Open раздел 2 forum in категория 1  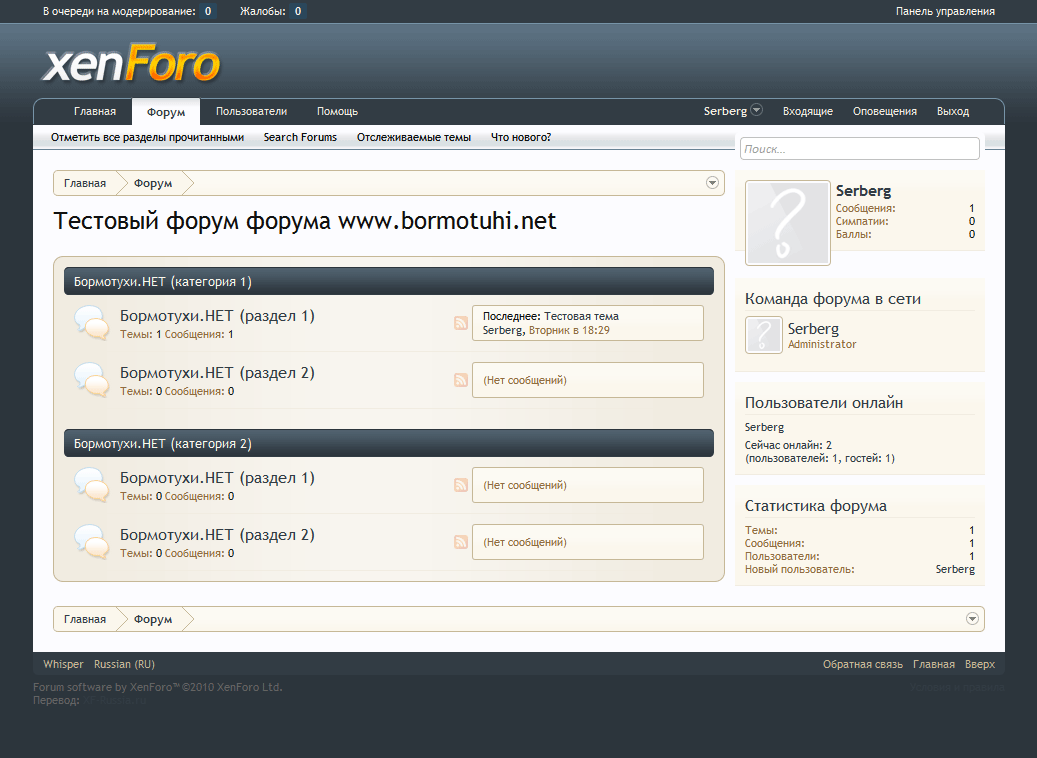[217, 372]
